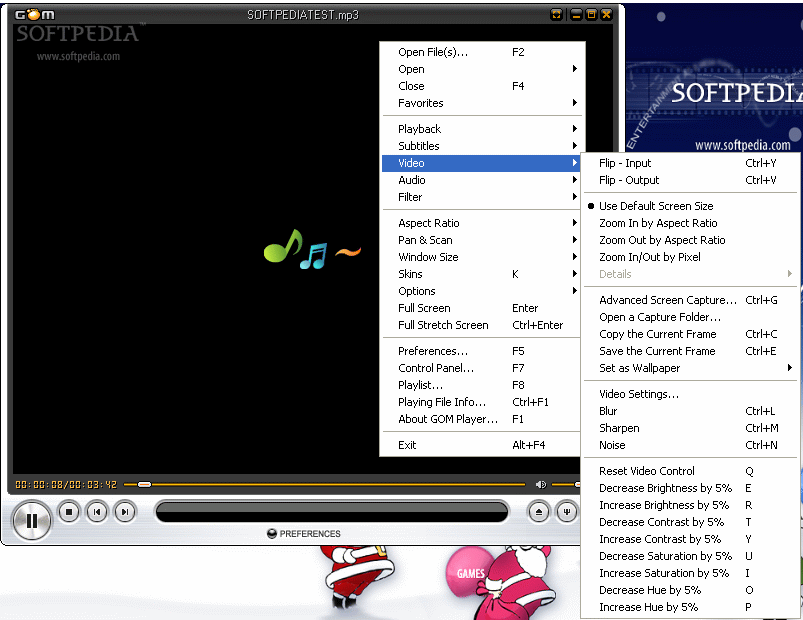Open Preferences... from the context menu
Viewport: 803px width, 620px height.
click(481, 351)
